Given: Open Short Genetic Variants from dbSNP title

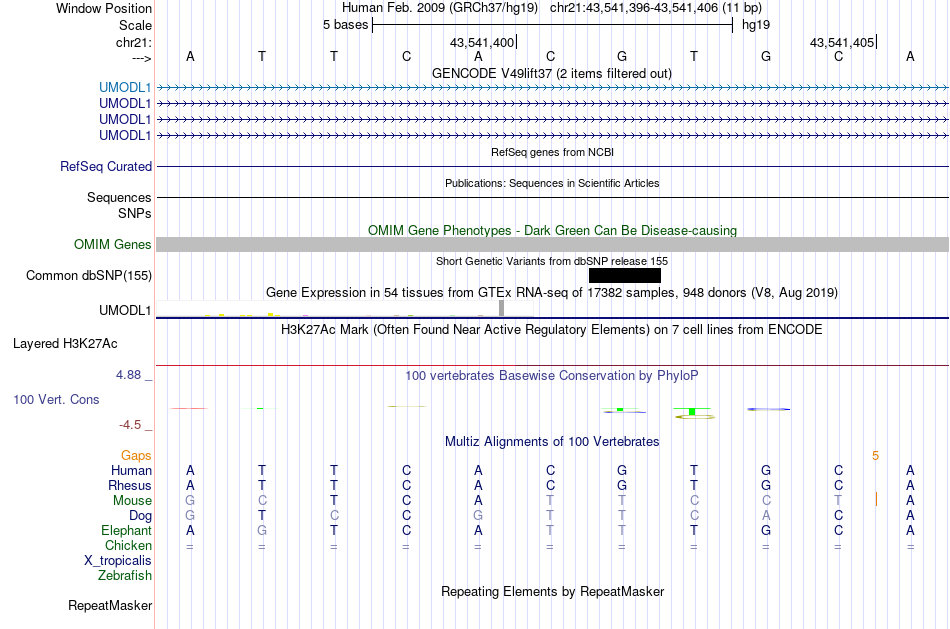Looking at the screenshot, I should coord(552,261).
